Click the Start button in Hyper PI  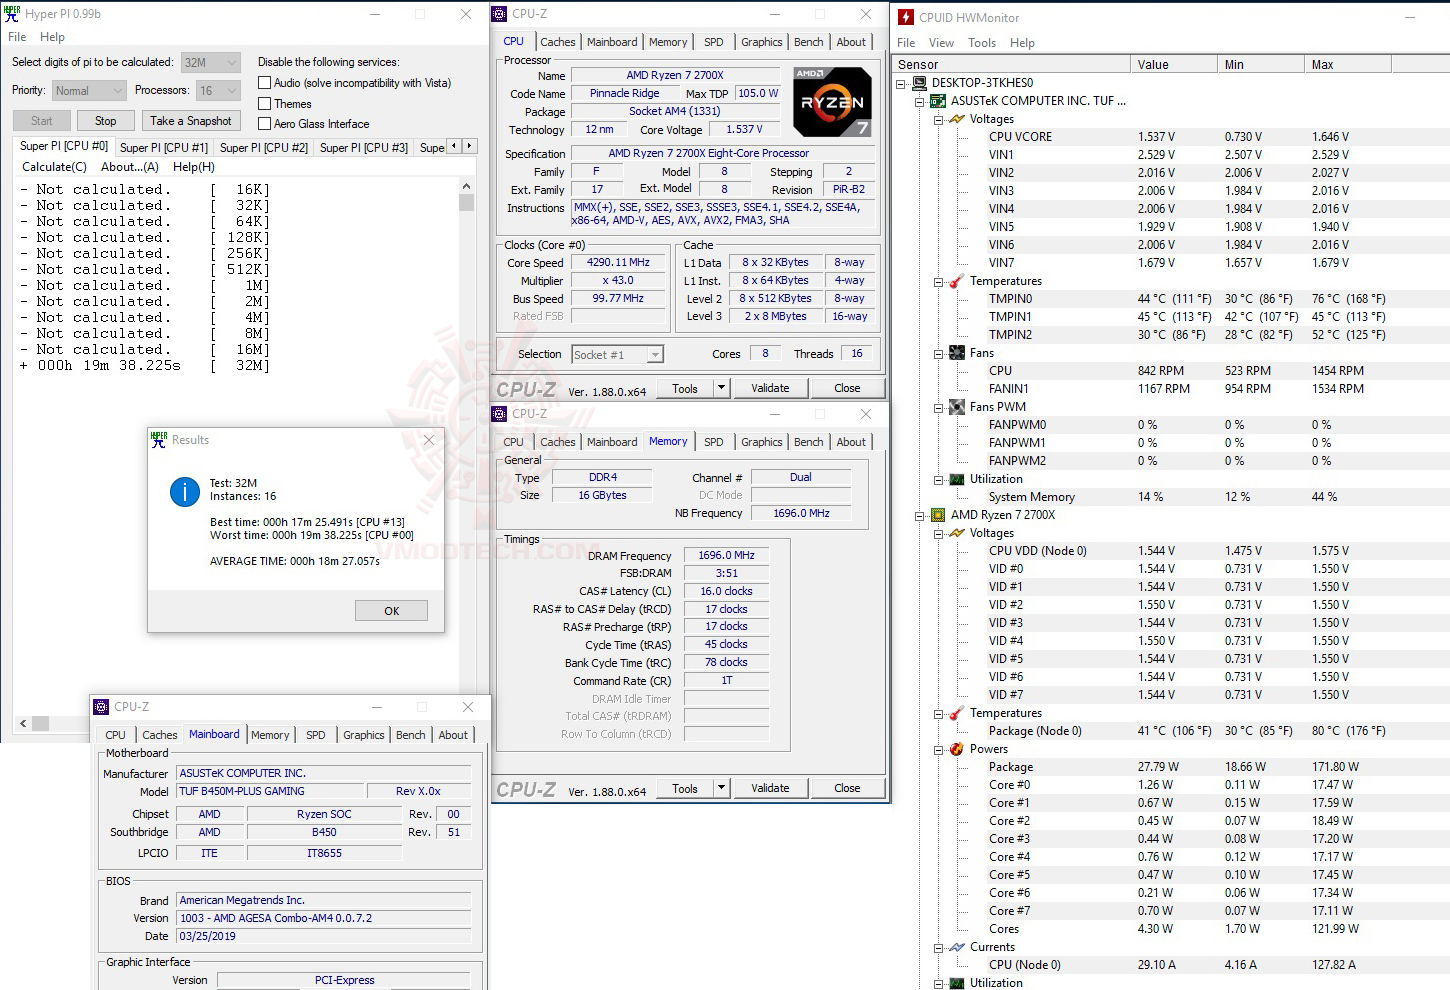(x=42, y=121)
